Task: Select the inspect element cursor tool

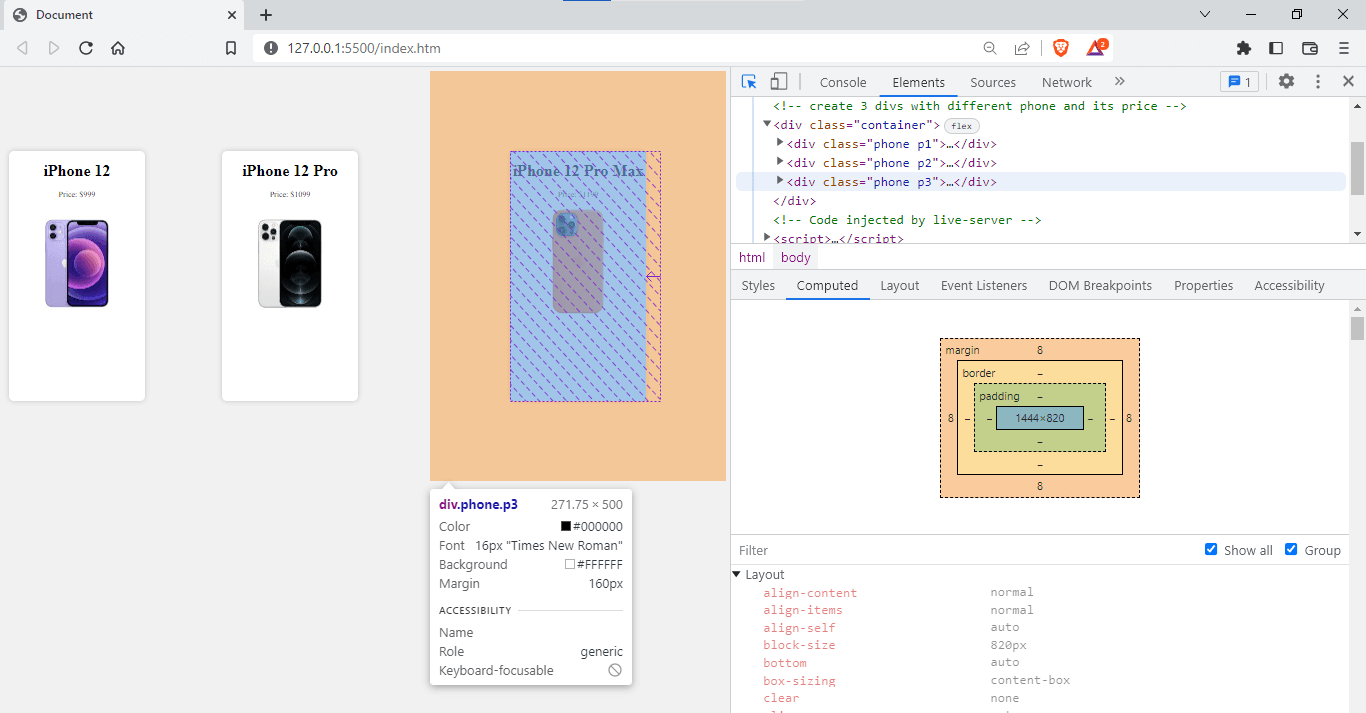Action: point(748,81)
